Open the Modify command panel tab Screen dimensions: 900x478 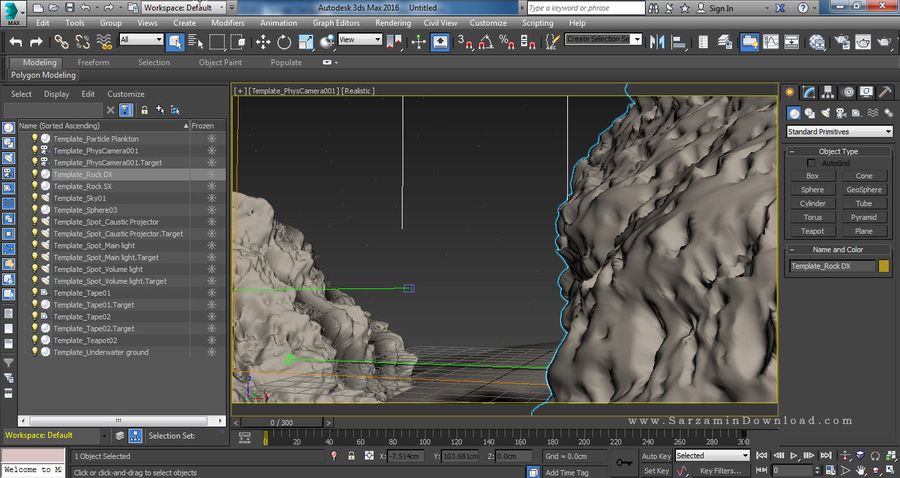tap(809, 92)
